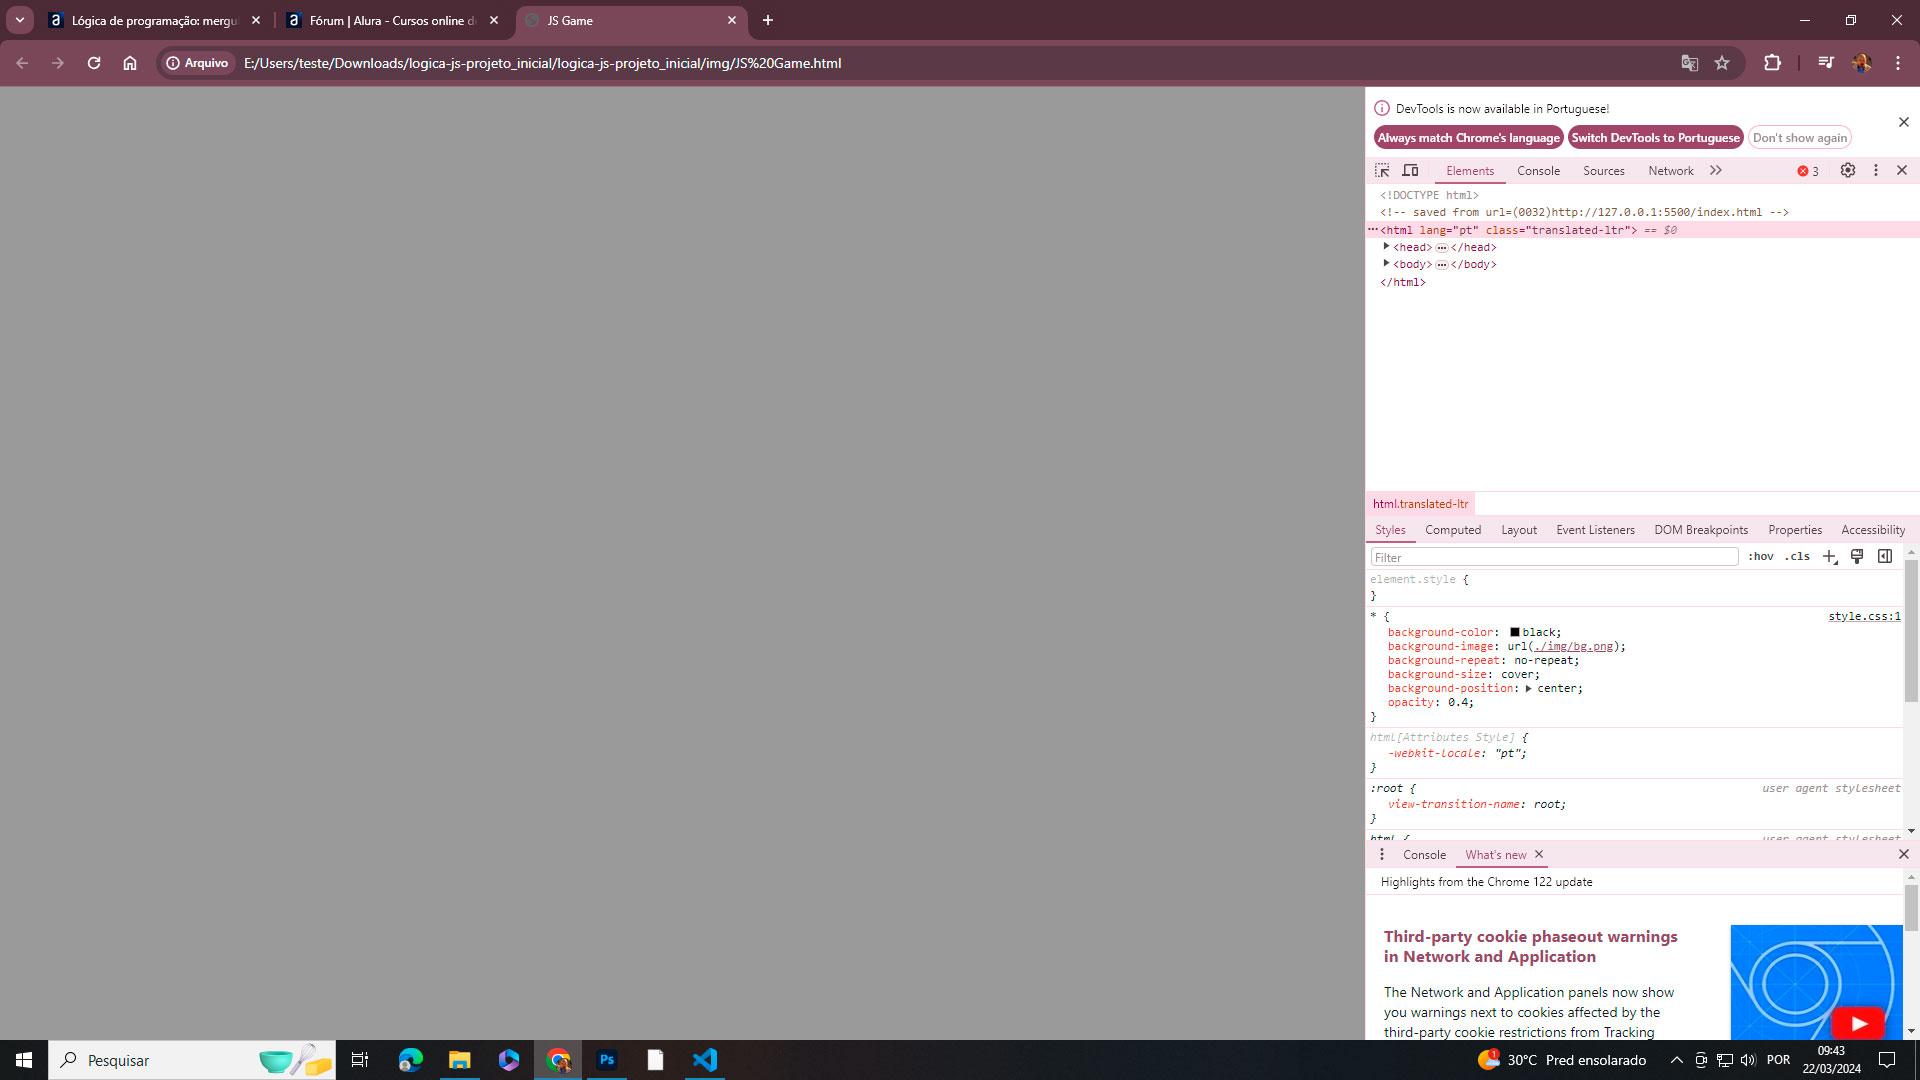Open a new browser tab

click(x=768, y=20)
